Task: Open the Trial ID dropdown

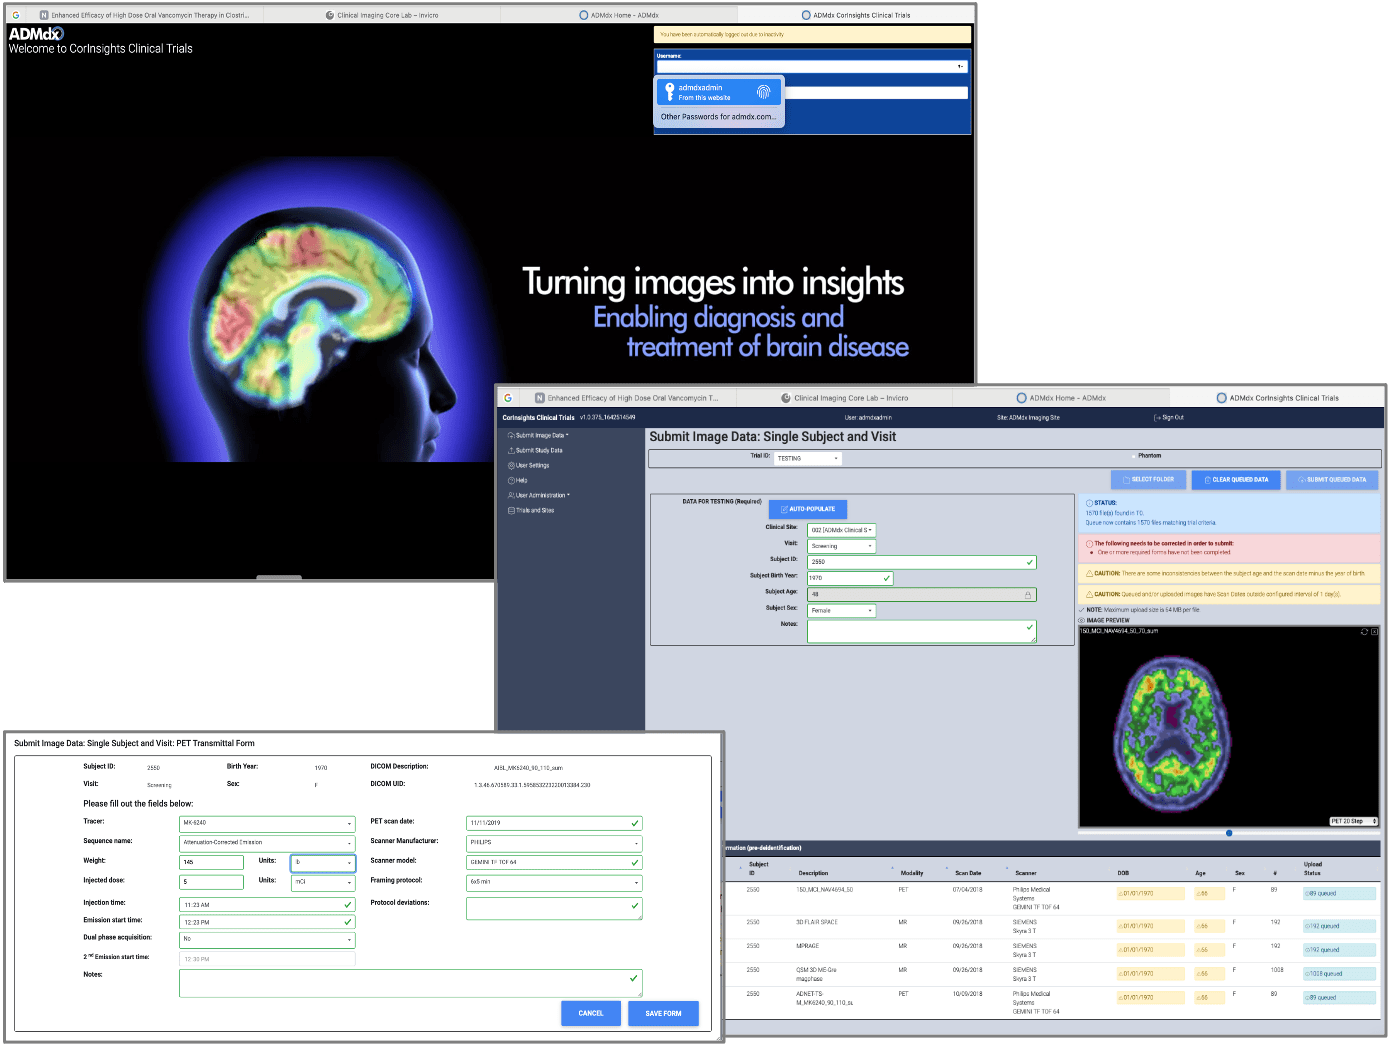Action: click(808, 459)
